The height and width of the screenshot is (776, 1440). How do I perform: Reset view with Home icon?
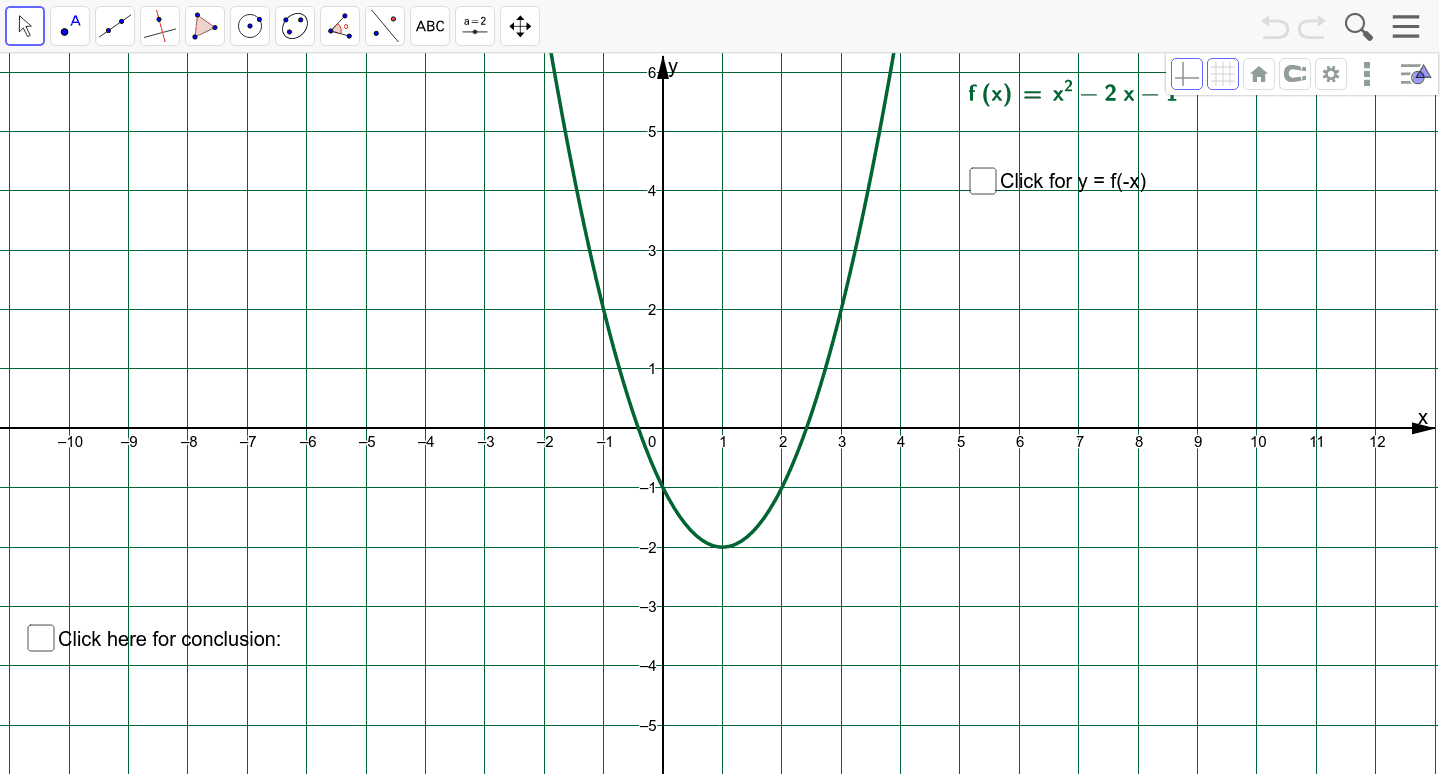[x=1259, y=74]
